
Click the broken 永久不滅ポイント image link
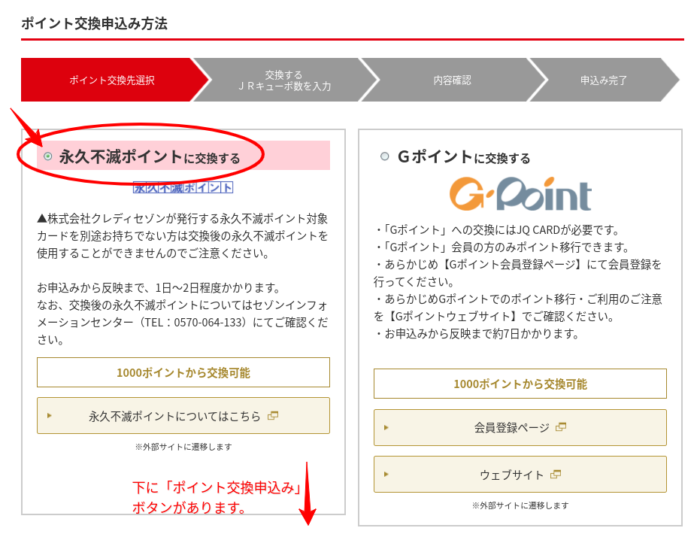(x=183, y=188)
